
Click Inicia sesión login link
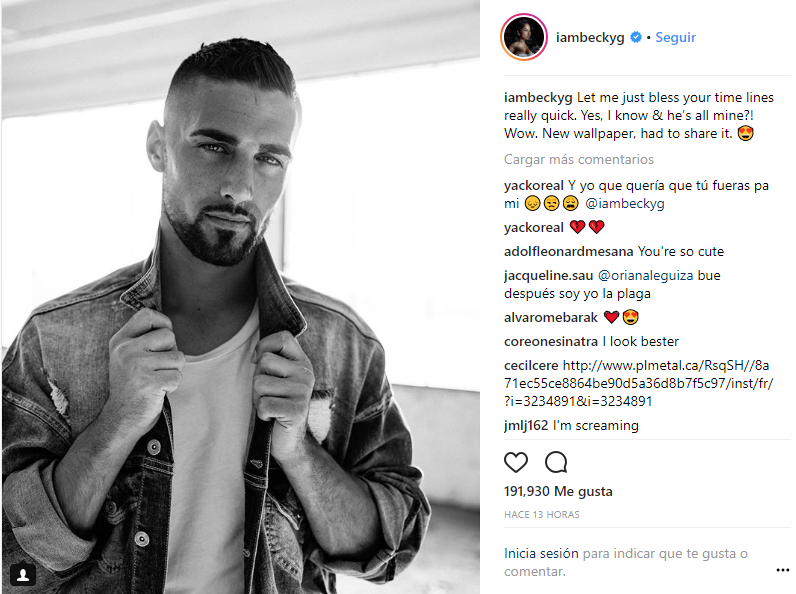[x=541, y=553]
